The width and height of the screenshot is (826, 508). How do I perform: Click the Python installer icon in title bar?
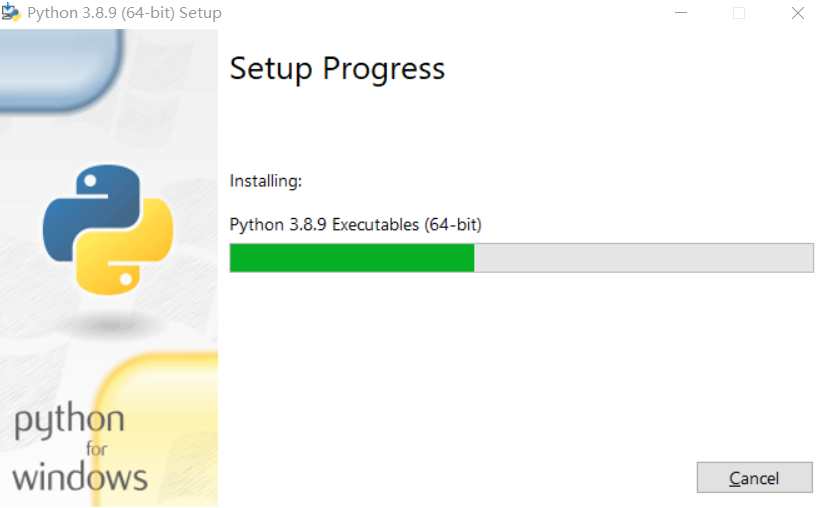(12, 13)
